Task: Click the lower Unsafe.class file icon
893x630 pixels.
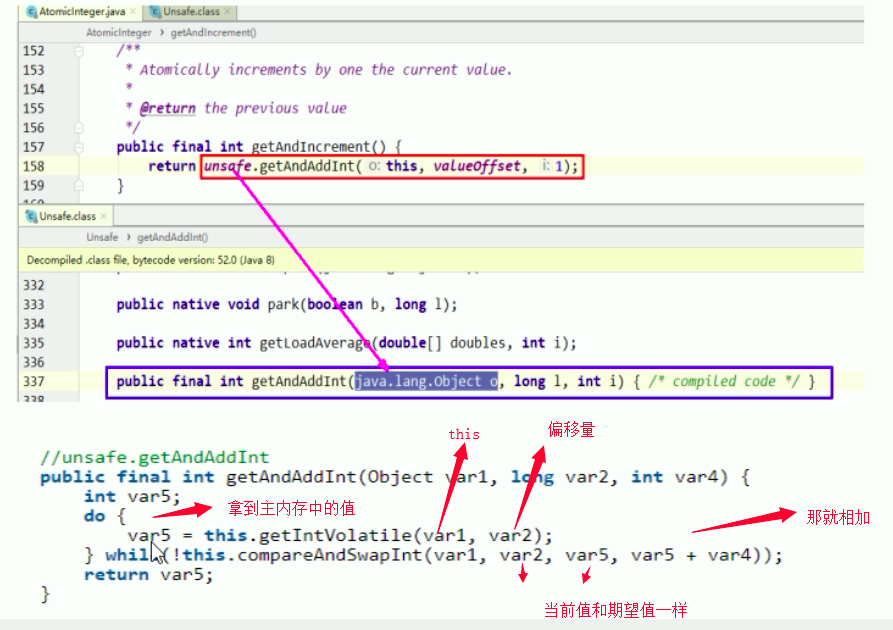Action: point(33,216)
